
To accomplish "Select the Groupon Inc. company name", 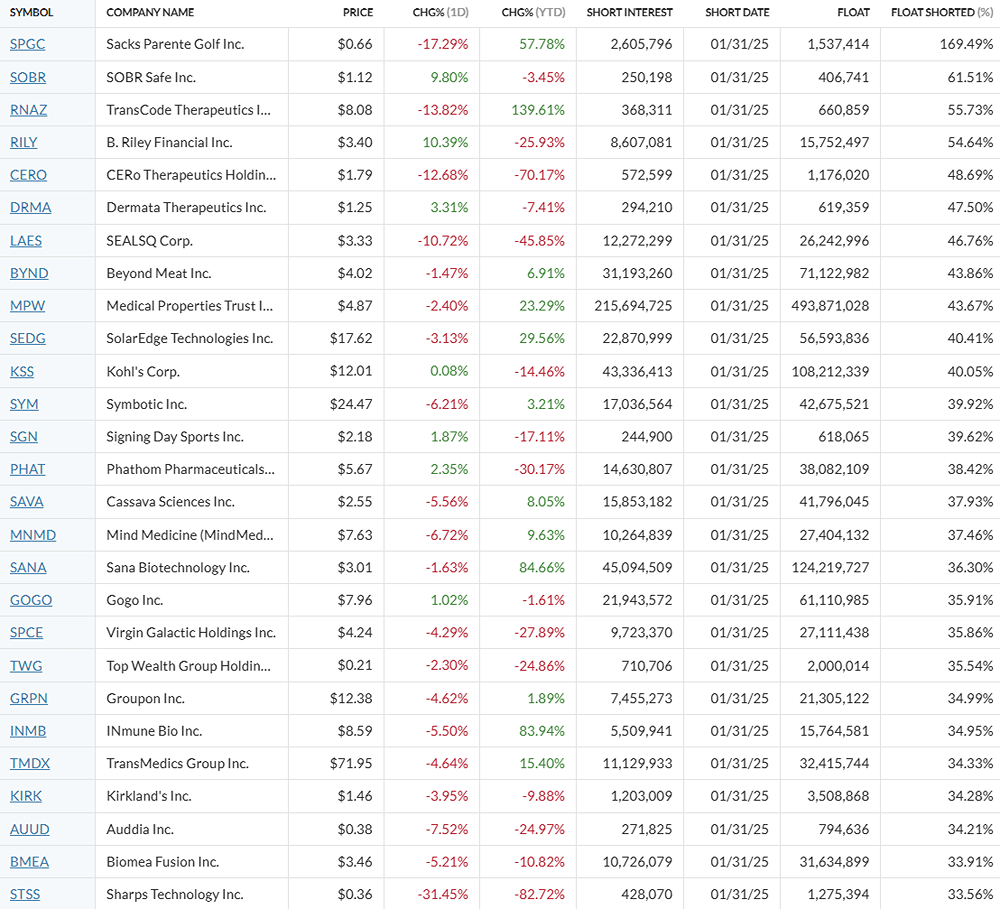I will pos(145,698).
